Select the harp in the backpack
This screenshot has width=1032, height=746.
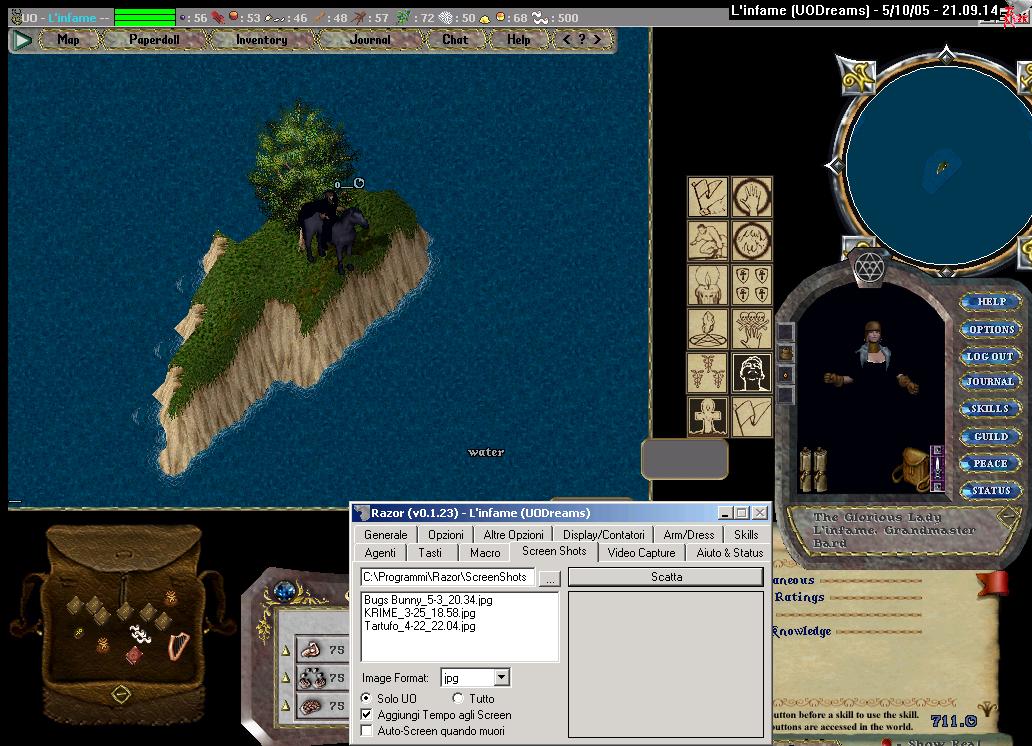point(178,645)
